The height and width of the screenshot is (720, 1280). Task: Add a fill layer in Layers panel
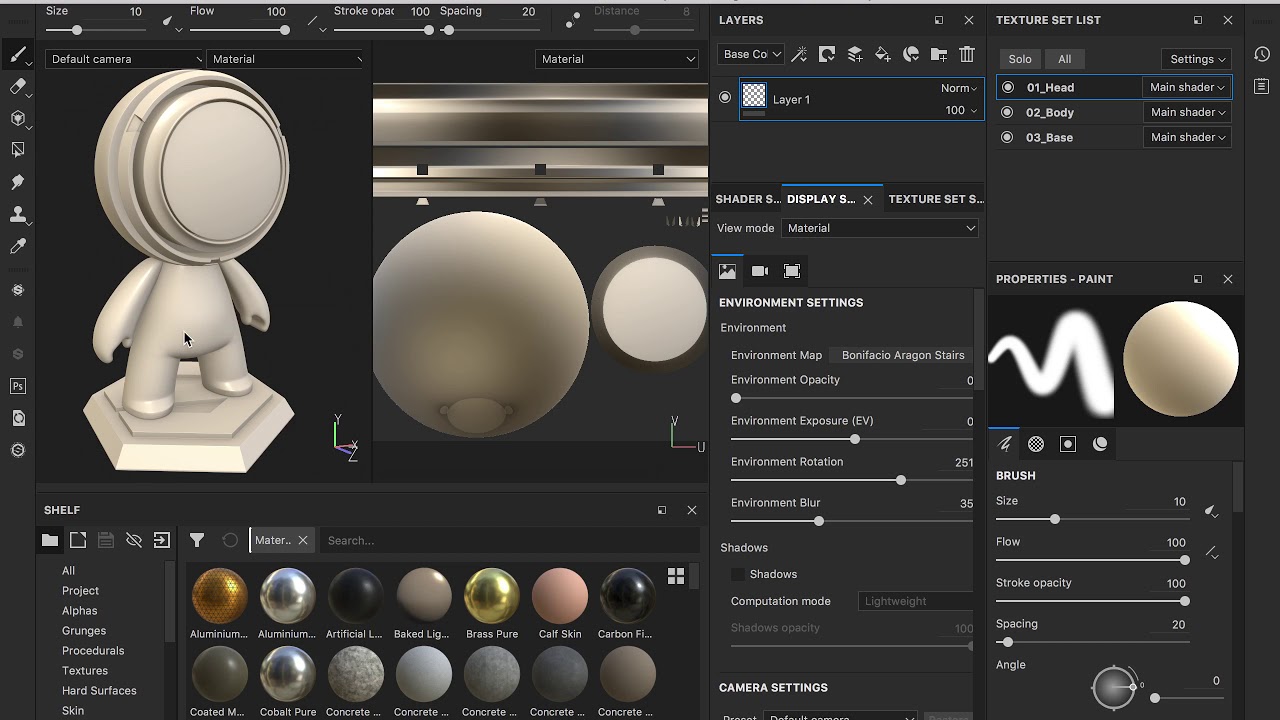click(882, 55)
